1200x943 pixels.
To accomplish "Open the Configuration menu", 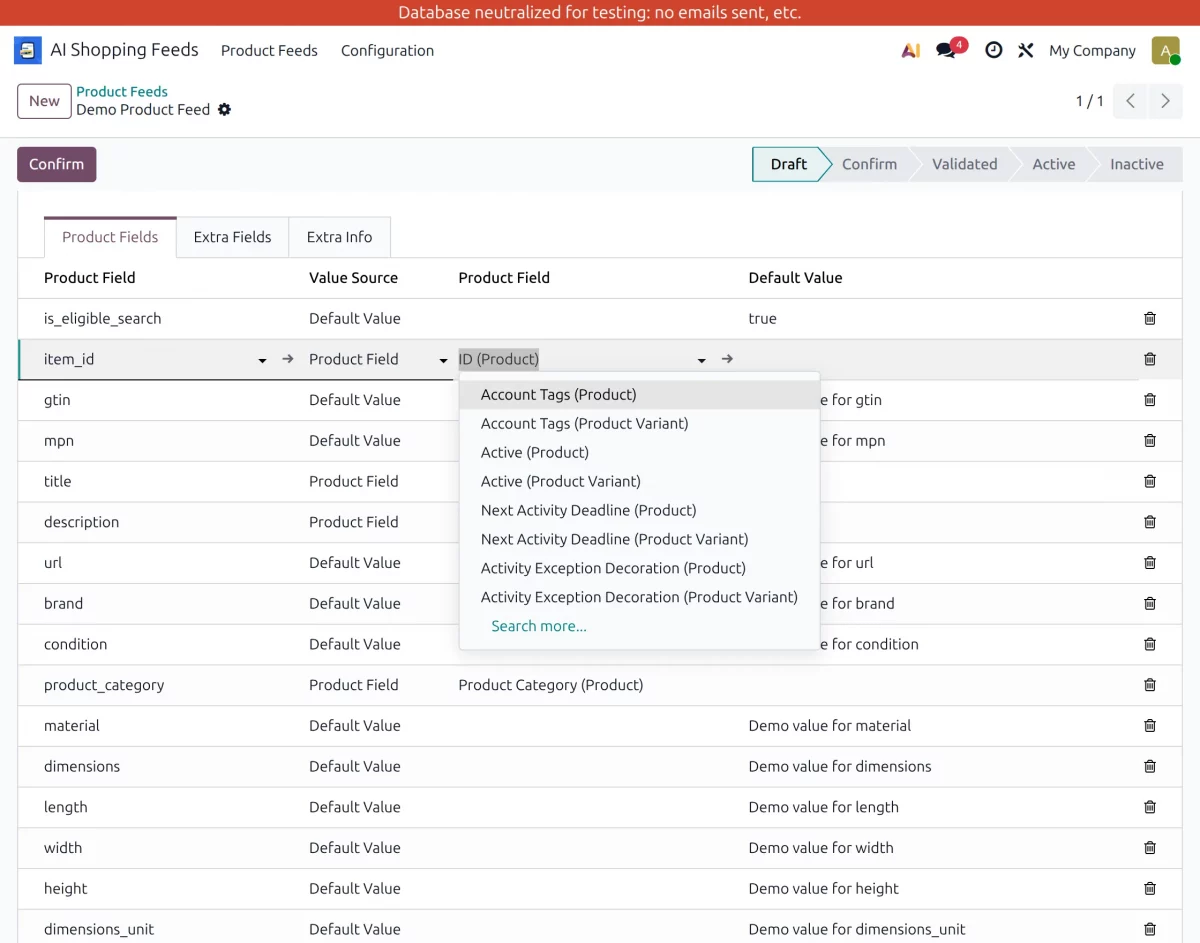I will [x=387, y=50].
